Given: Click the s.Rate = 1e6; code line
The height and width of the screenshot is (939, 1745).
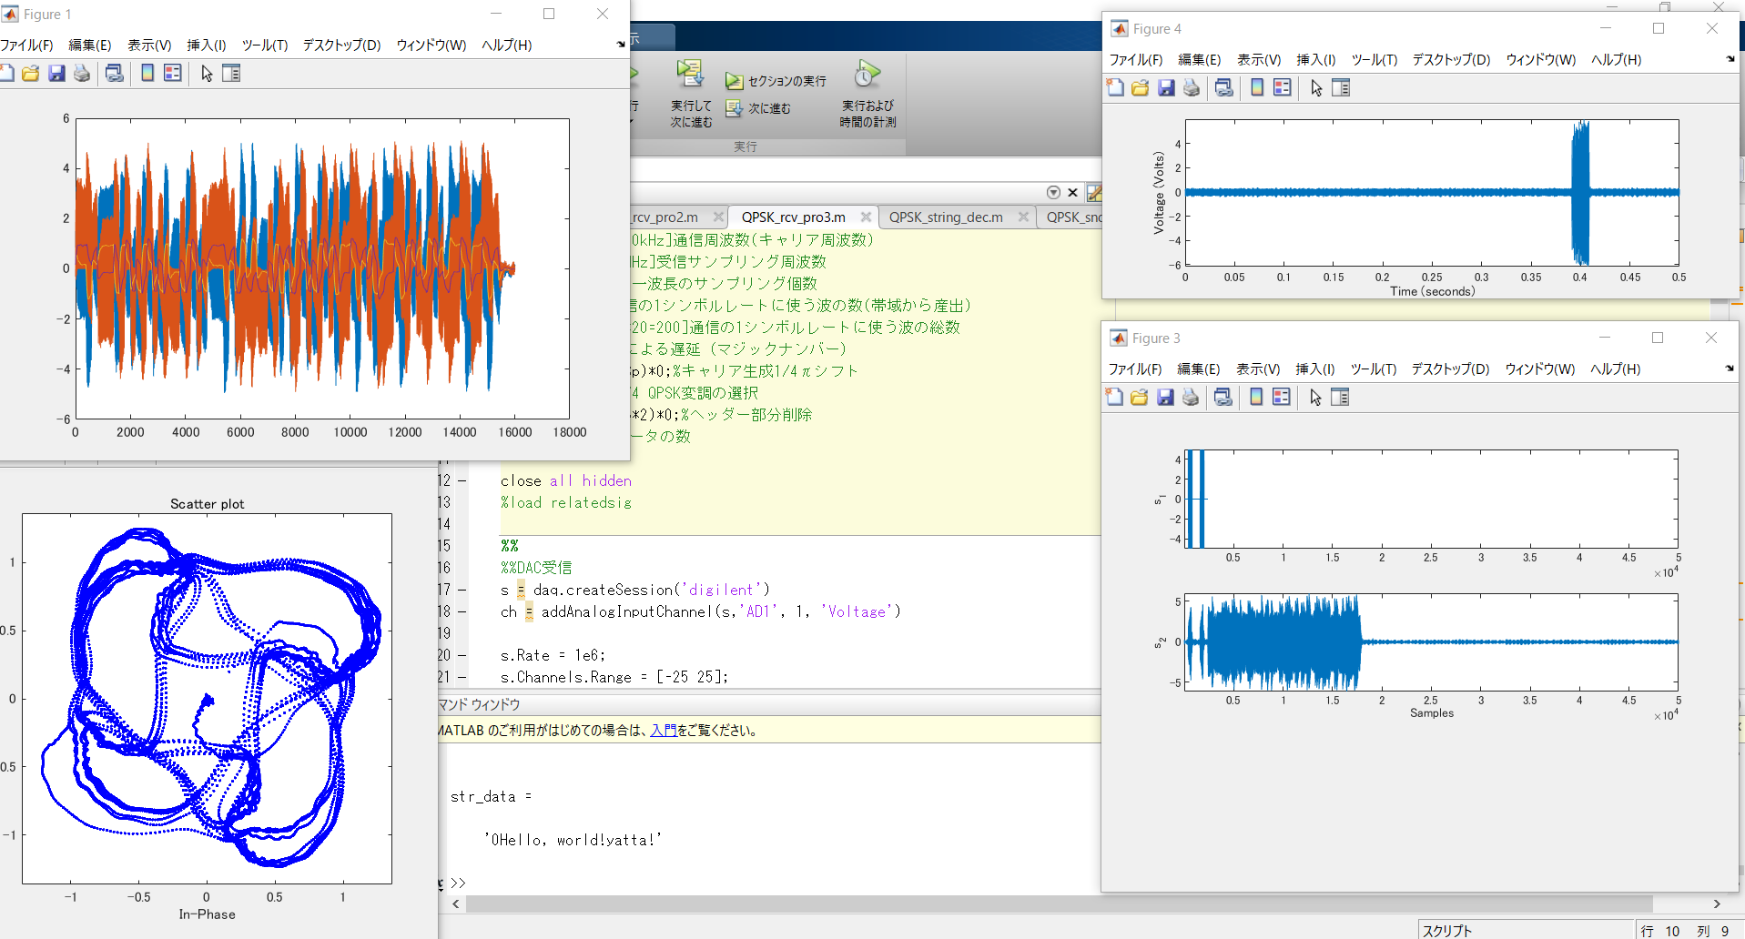Looking at the screenshot, I should tap(553, 656).
